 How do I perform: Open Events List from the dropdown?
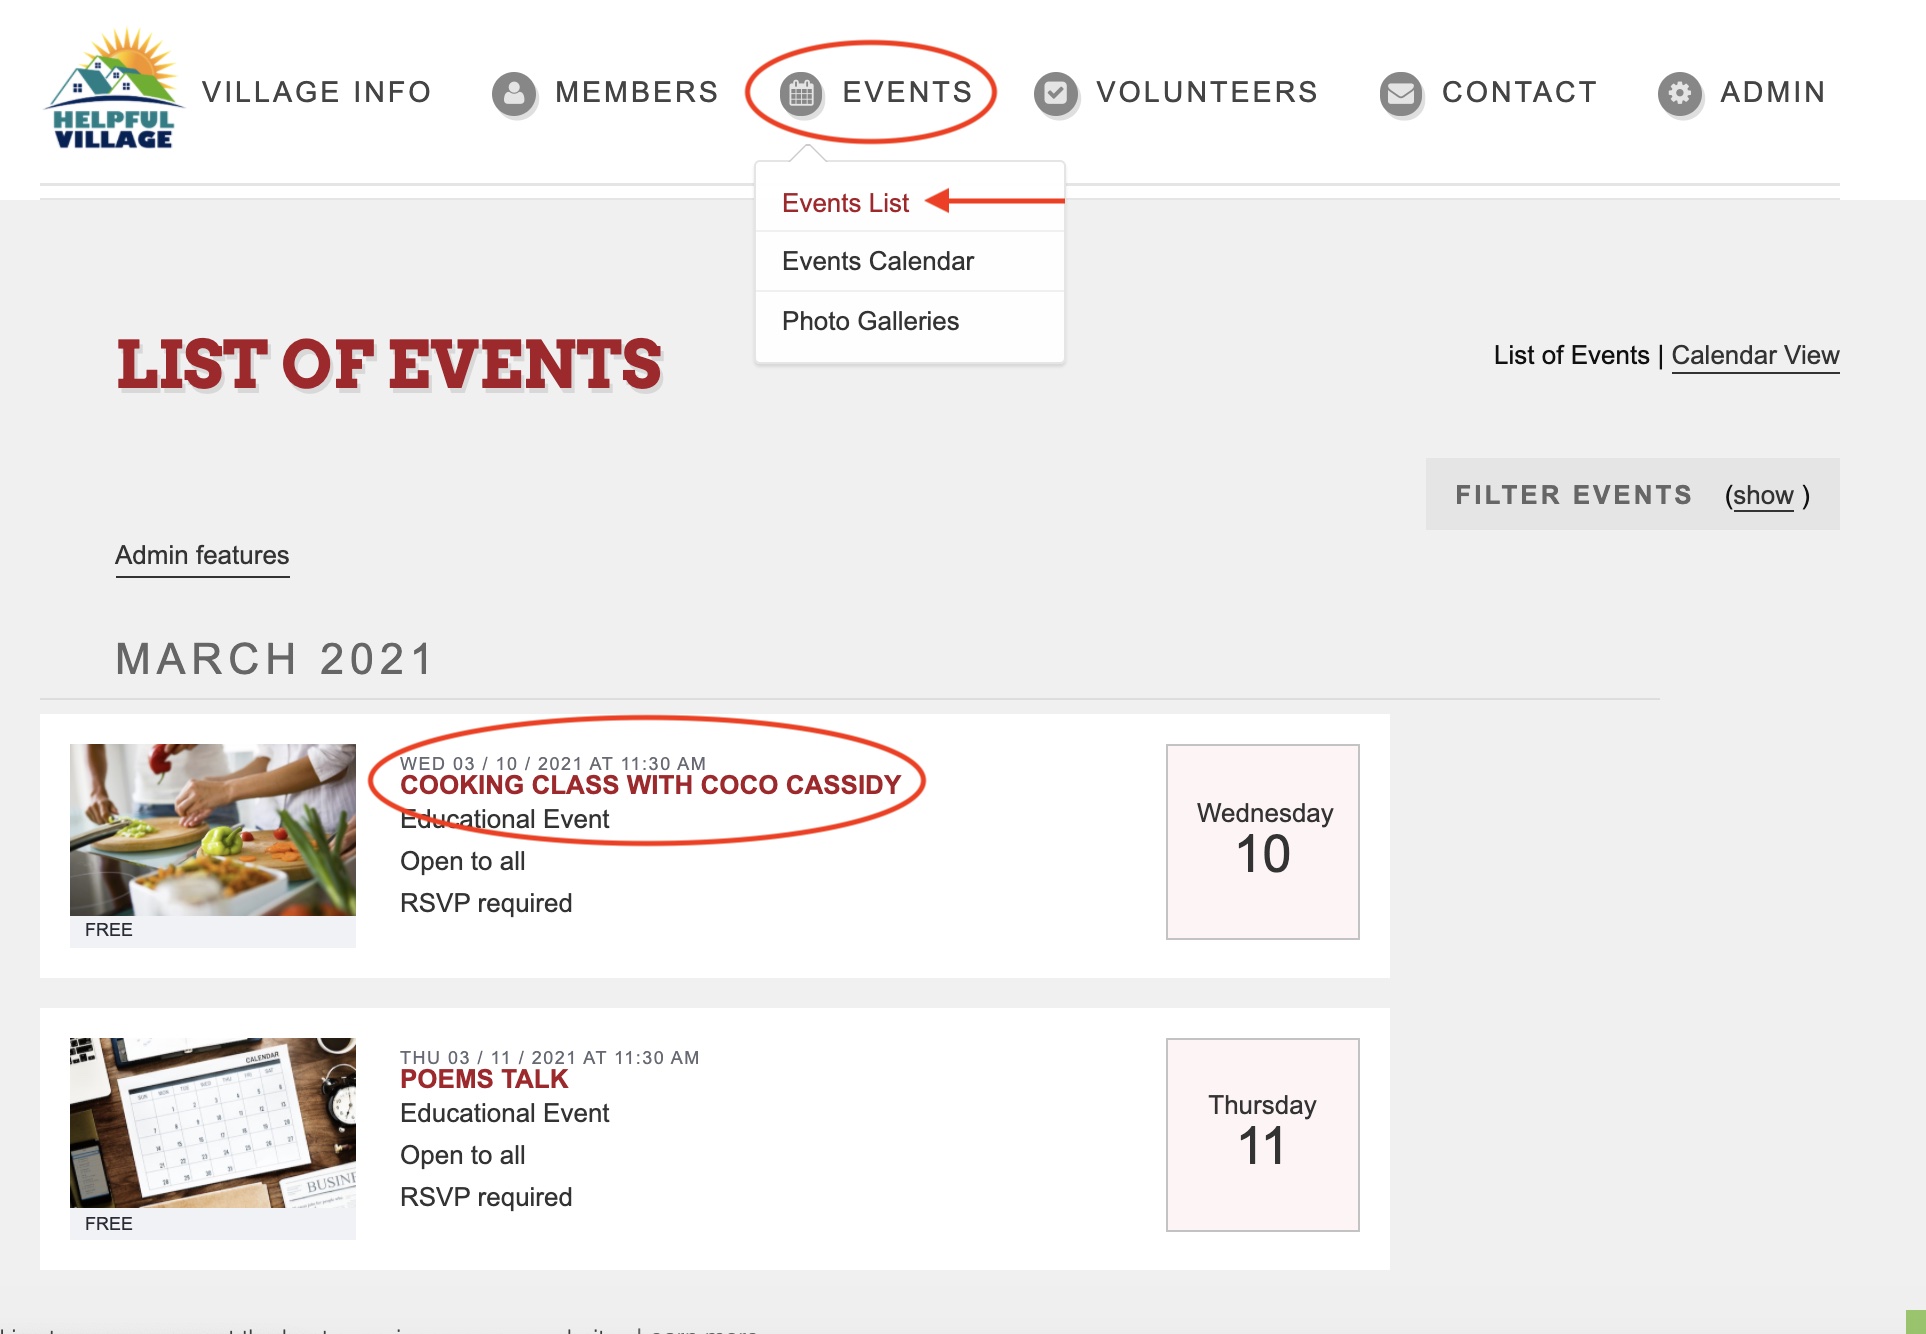click(x=845, y=202)
